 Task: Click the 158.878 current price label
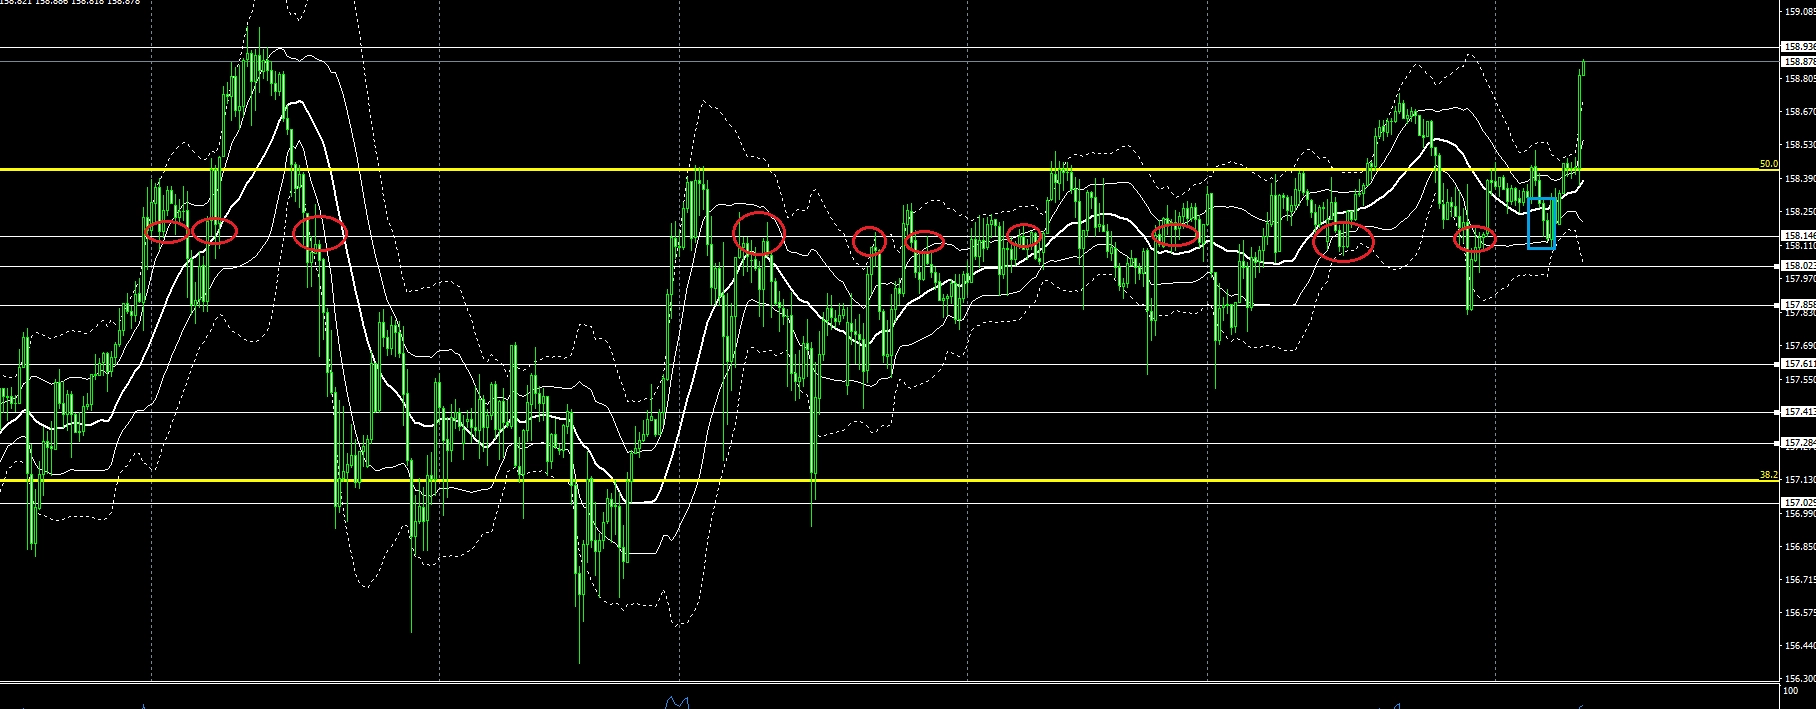point(1799,61)
